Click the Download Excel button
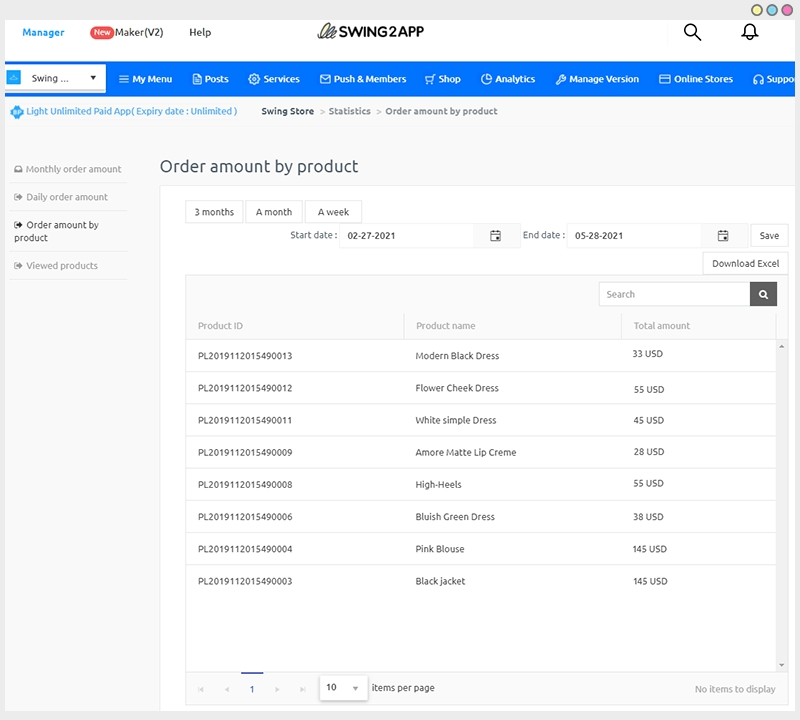 tap(745, 264)
